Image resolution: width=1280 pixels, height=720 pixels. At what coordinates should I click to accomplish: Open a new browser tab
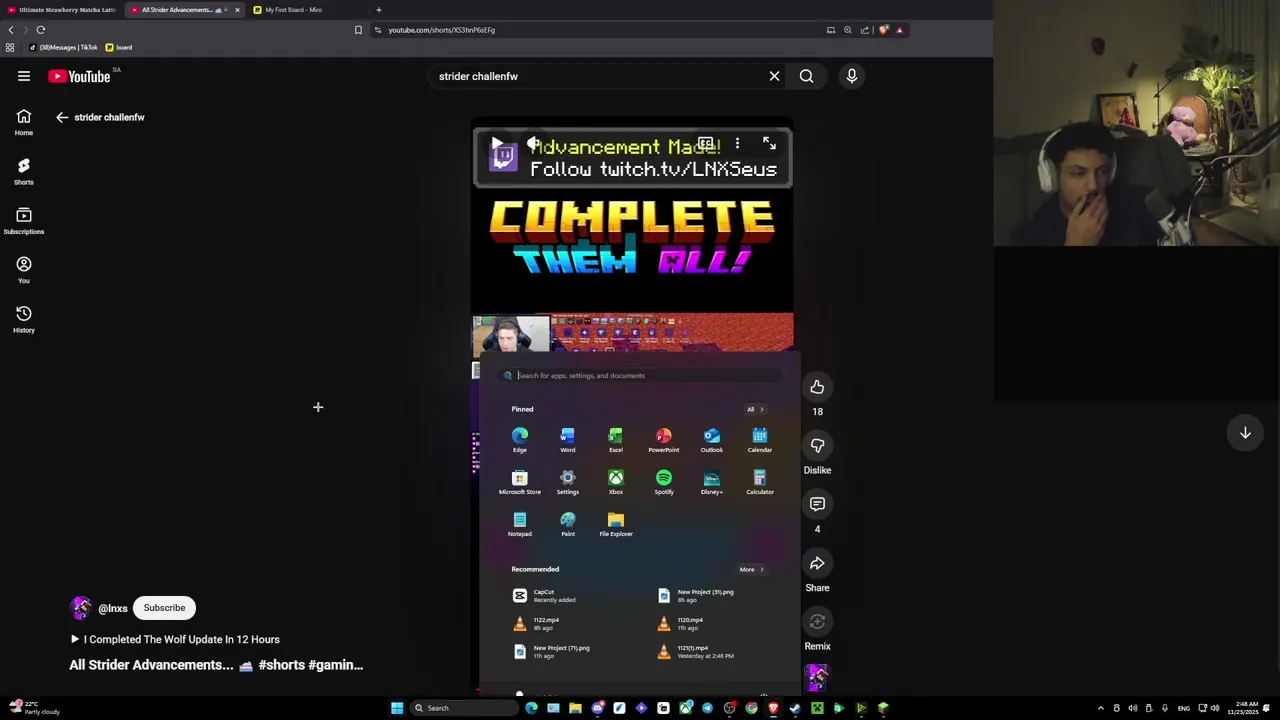[378, 10]
